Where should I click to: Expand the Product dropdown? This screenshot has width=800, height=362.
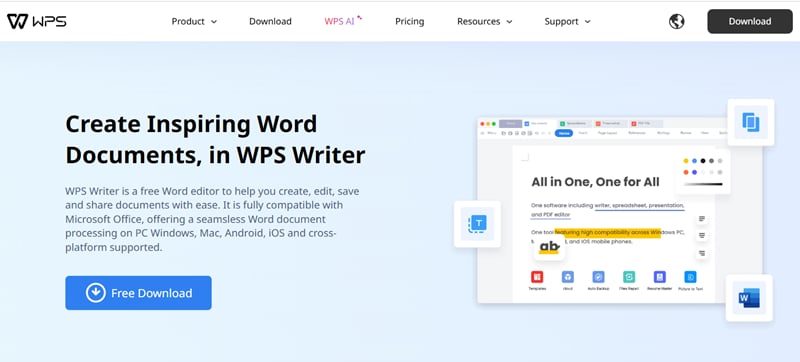[194, 21]
